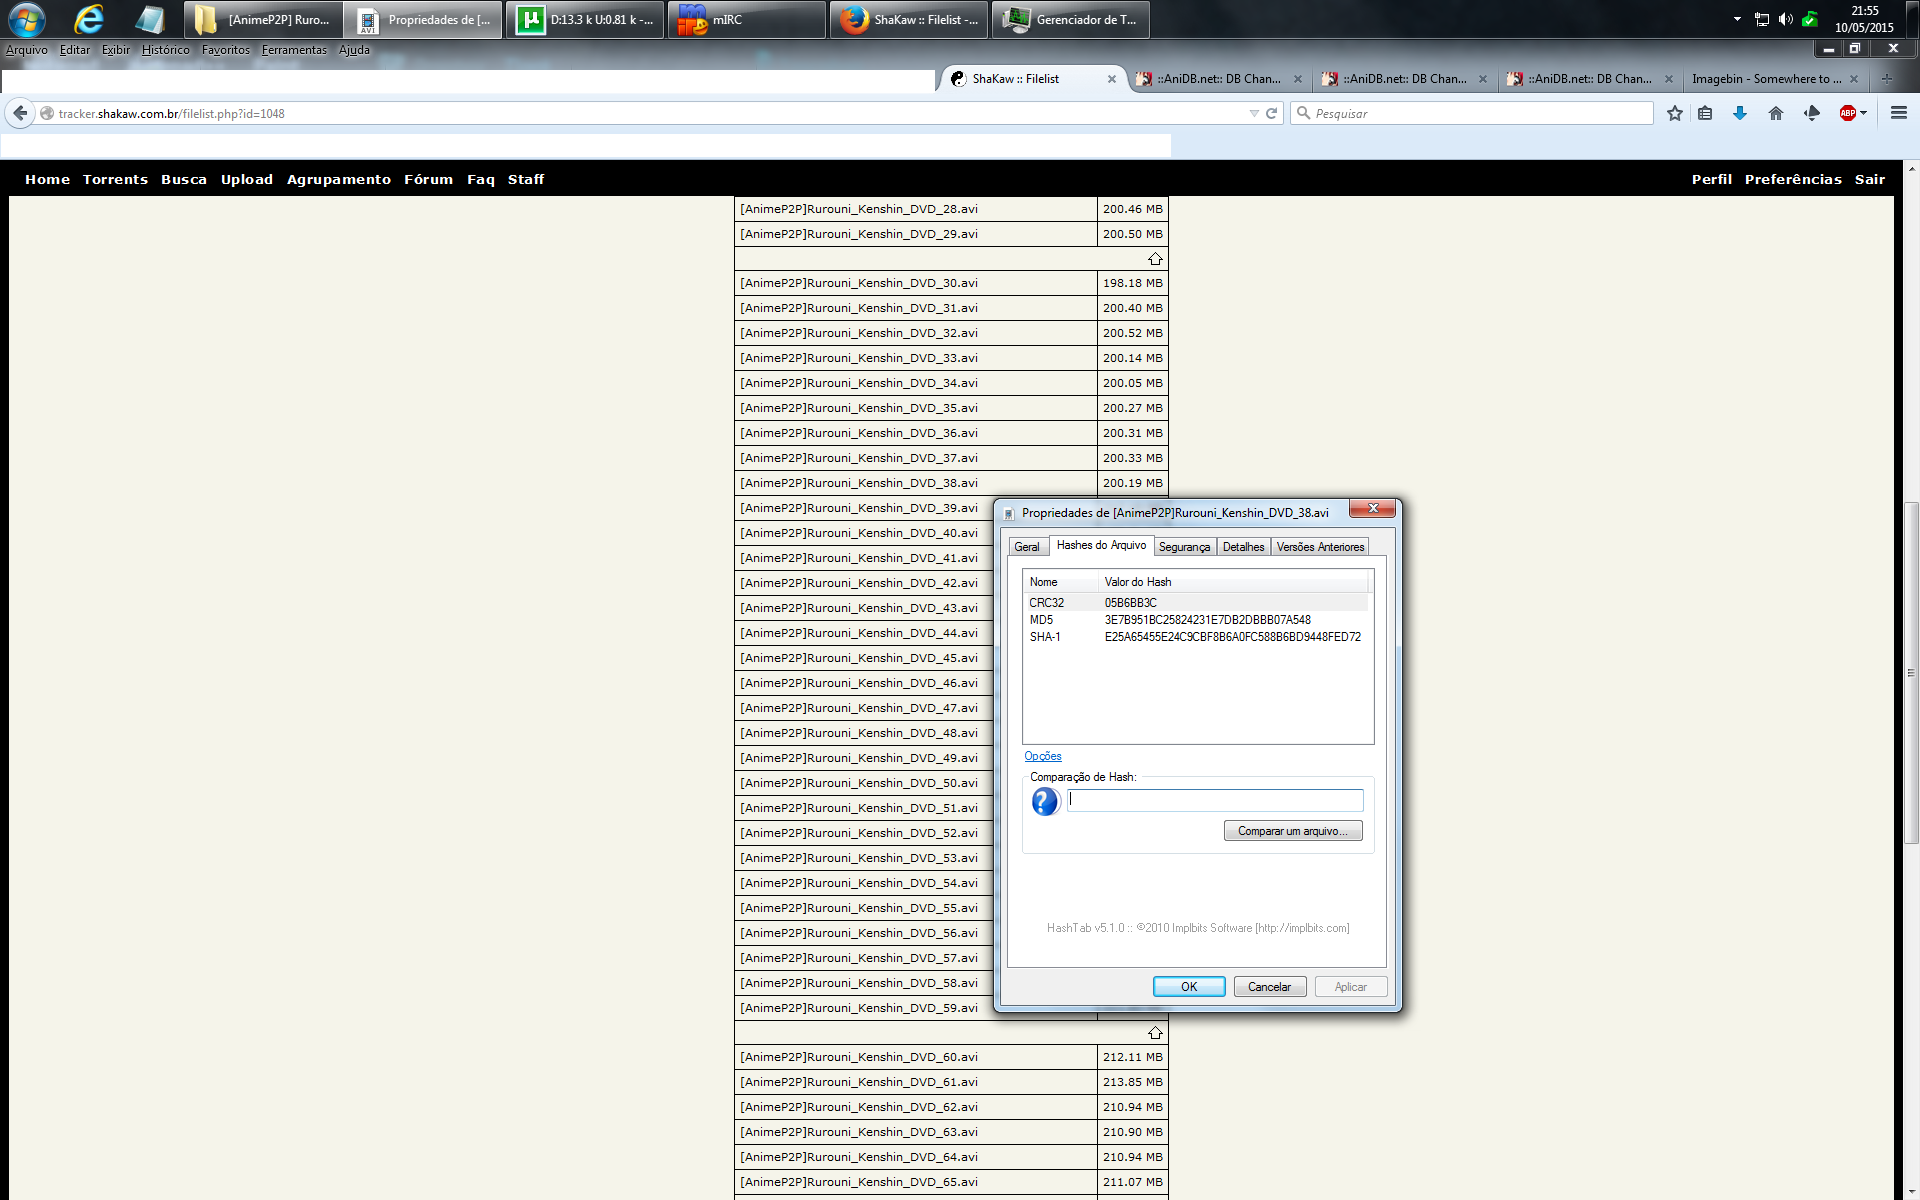Open the Torrents navigation link
Image resolution: width=1920 pixels, height=1200 pixels.
click(x=115, y=180)
